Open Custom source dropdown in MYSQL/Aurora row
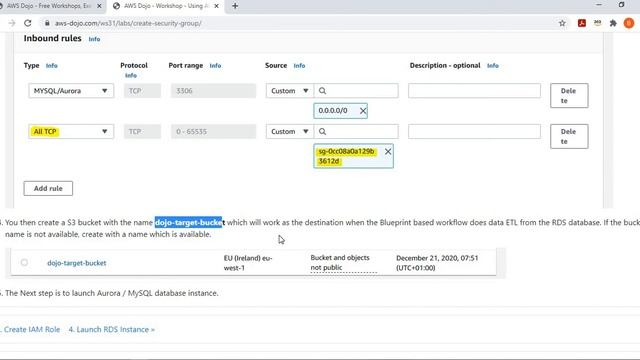The image size is (640, 360). [x=290, y=91]
